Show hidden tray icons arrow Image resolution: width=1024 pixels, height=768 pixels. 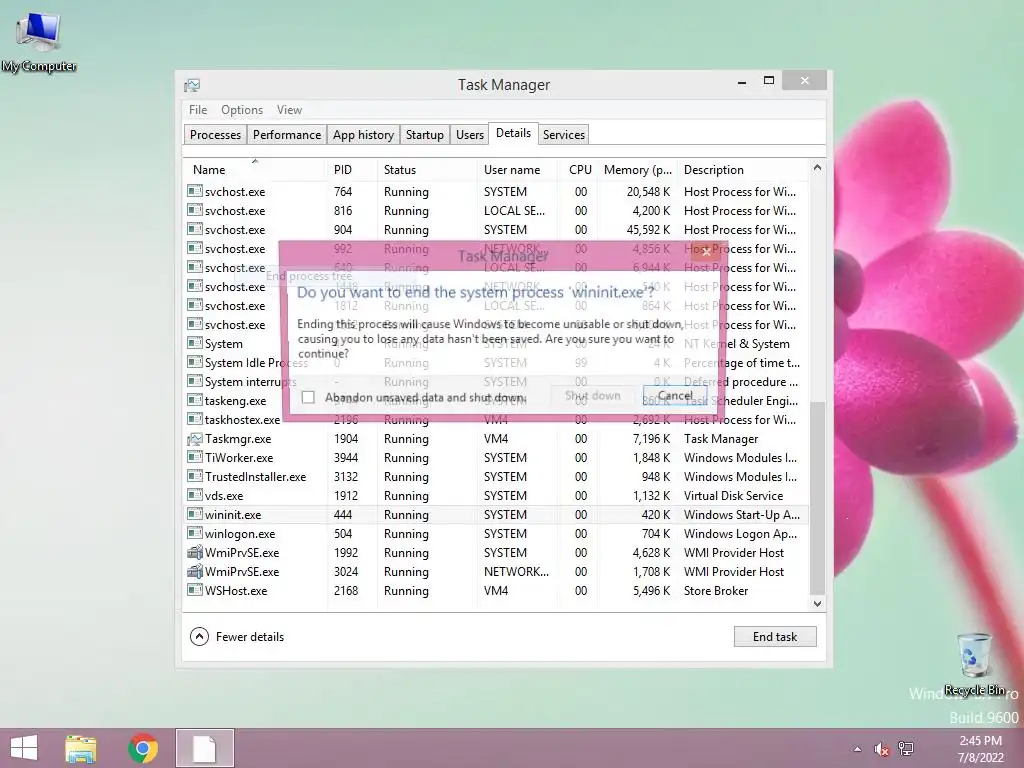click(x=857, y=749)
